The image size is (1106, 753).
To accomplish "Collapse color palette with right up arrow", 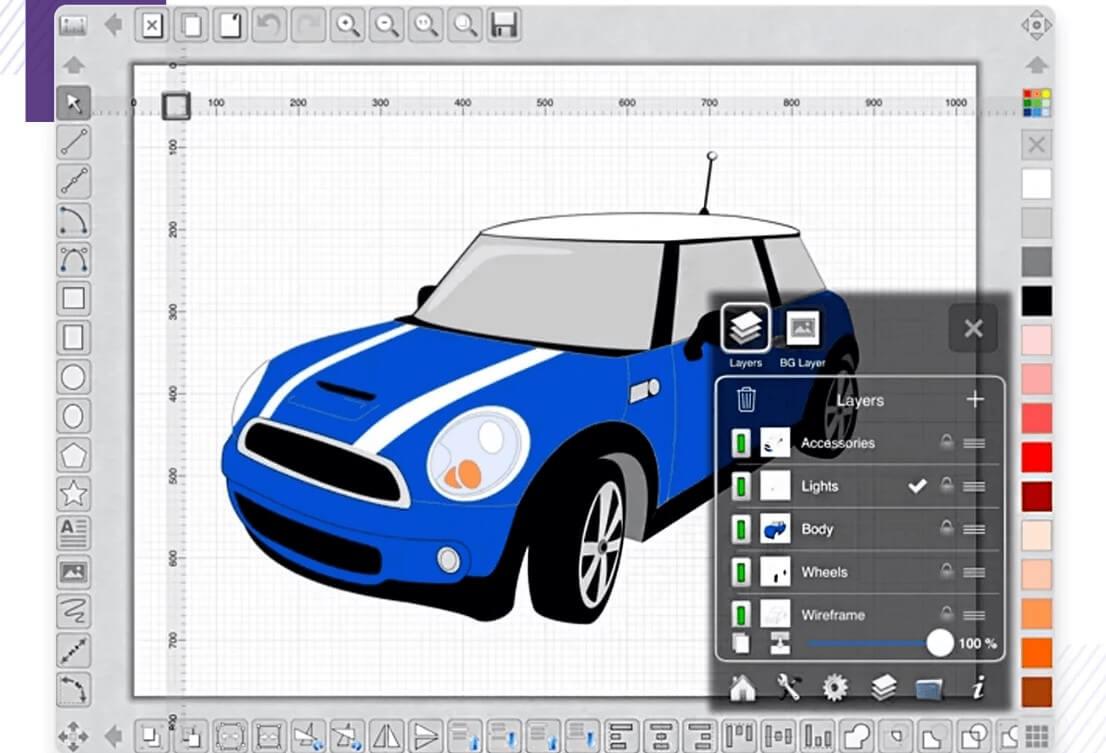I will 1036,66.
